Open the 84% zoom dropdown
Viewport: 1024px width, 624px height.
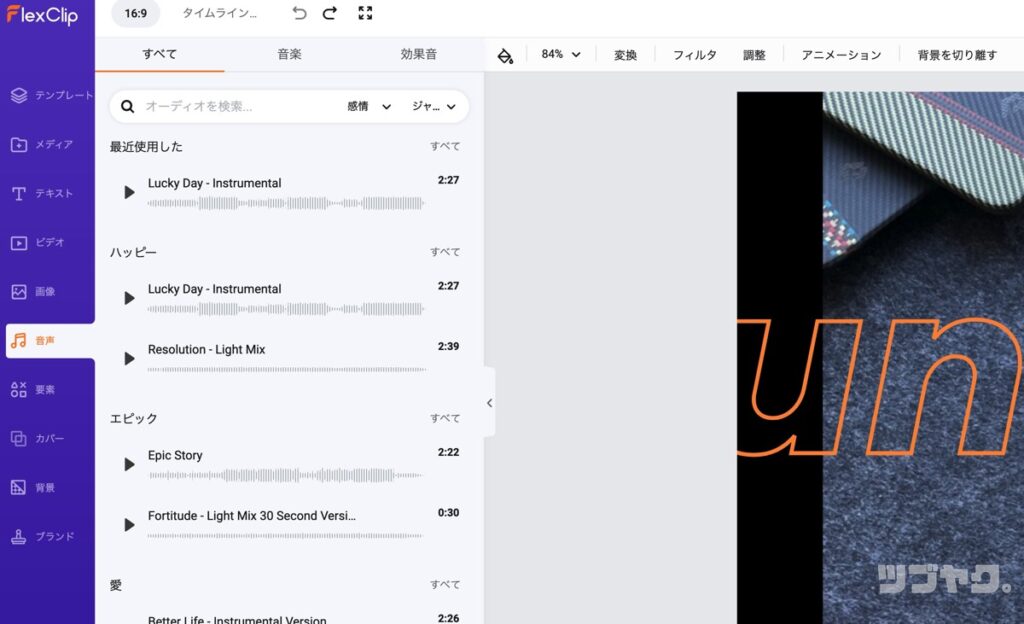(x=561, y=54)
